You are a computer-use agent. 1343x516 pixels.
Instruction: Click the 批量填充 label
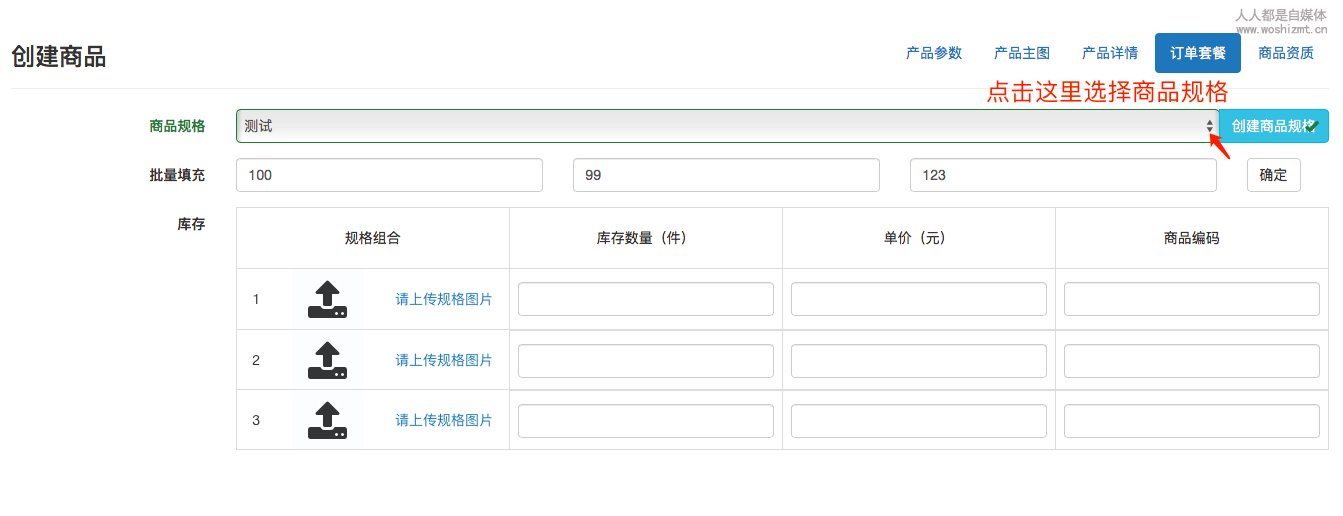(177, 175)
